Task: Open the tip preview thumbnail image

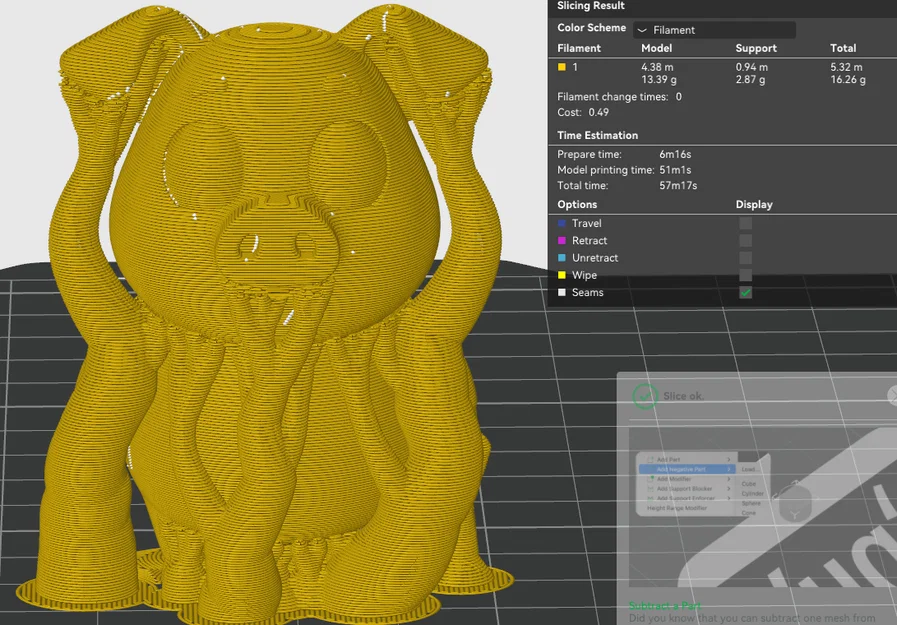Action: (x=763, y=507)
